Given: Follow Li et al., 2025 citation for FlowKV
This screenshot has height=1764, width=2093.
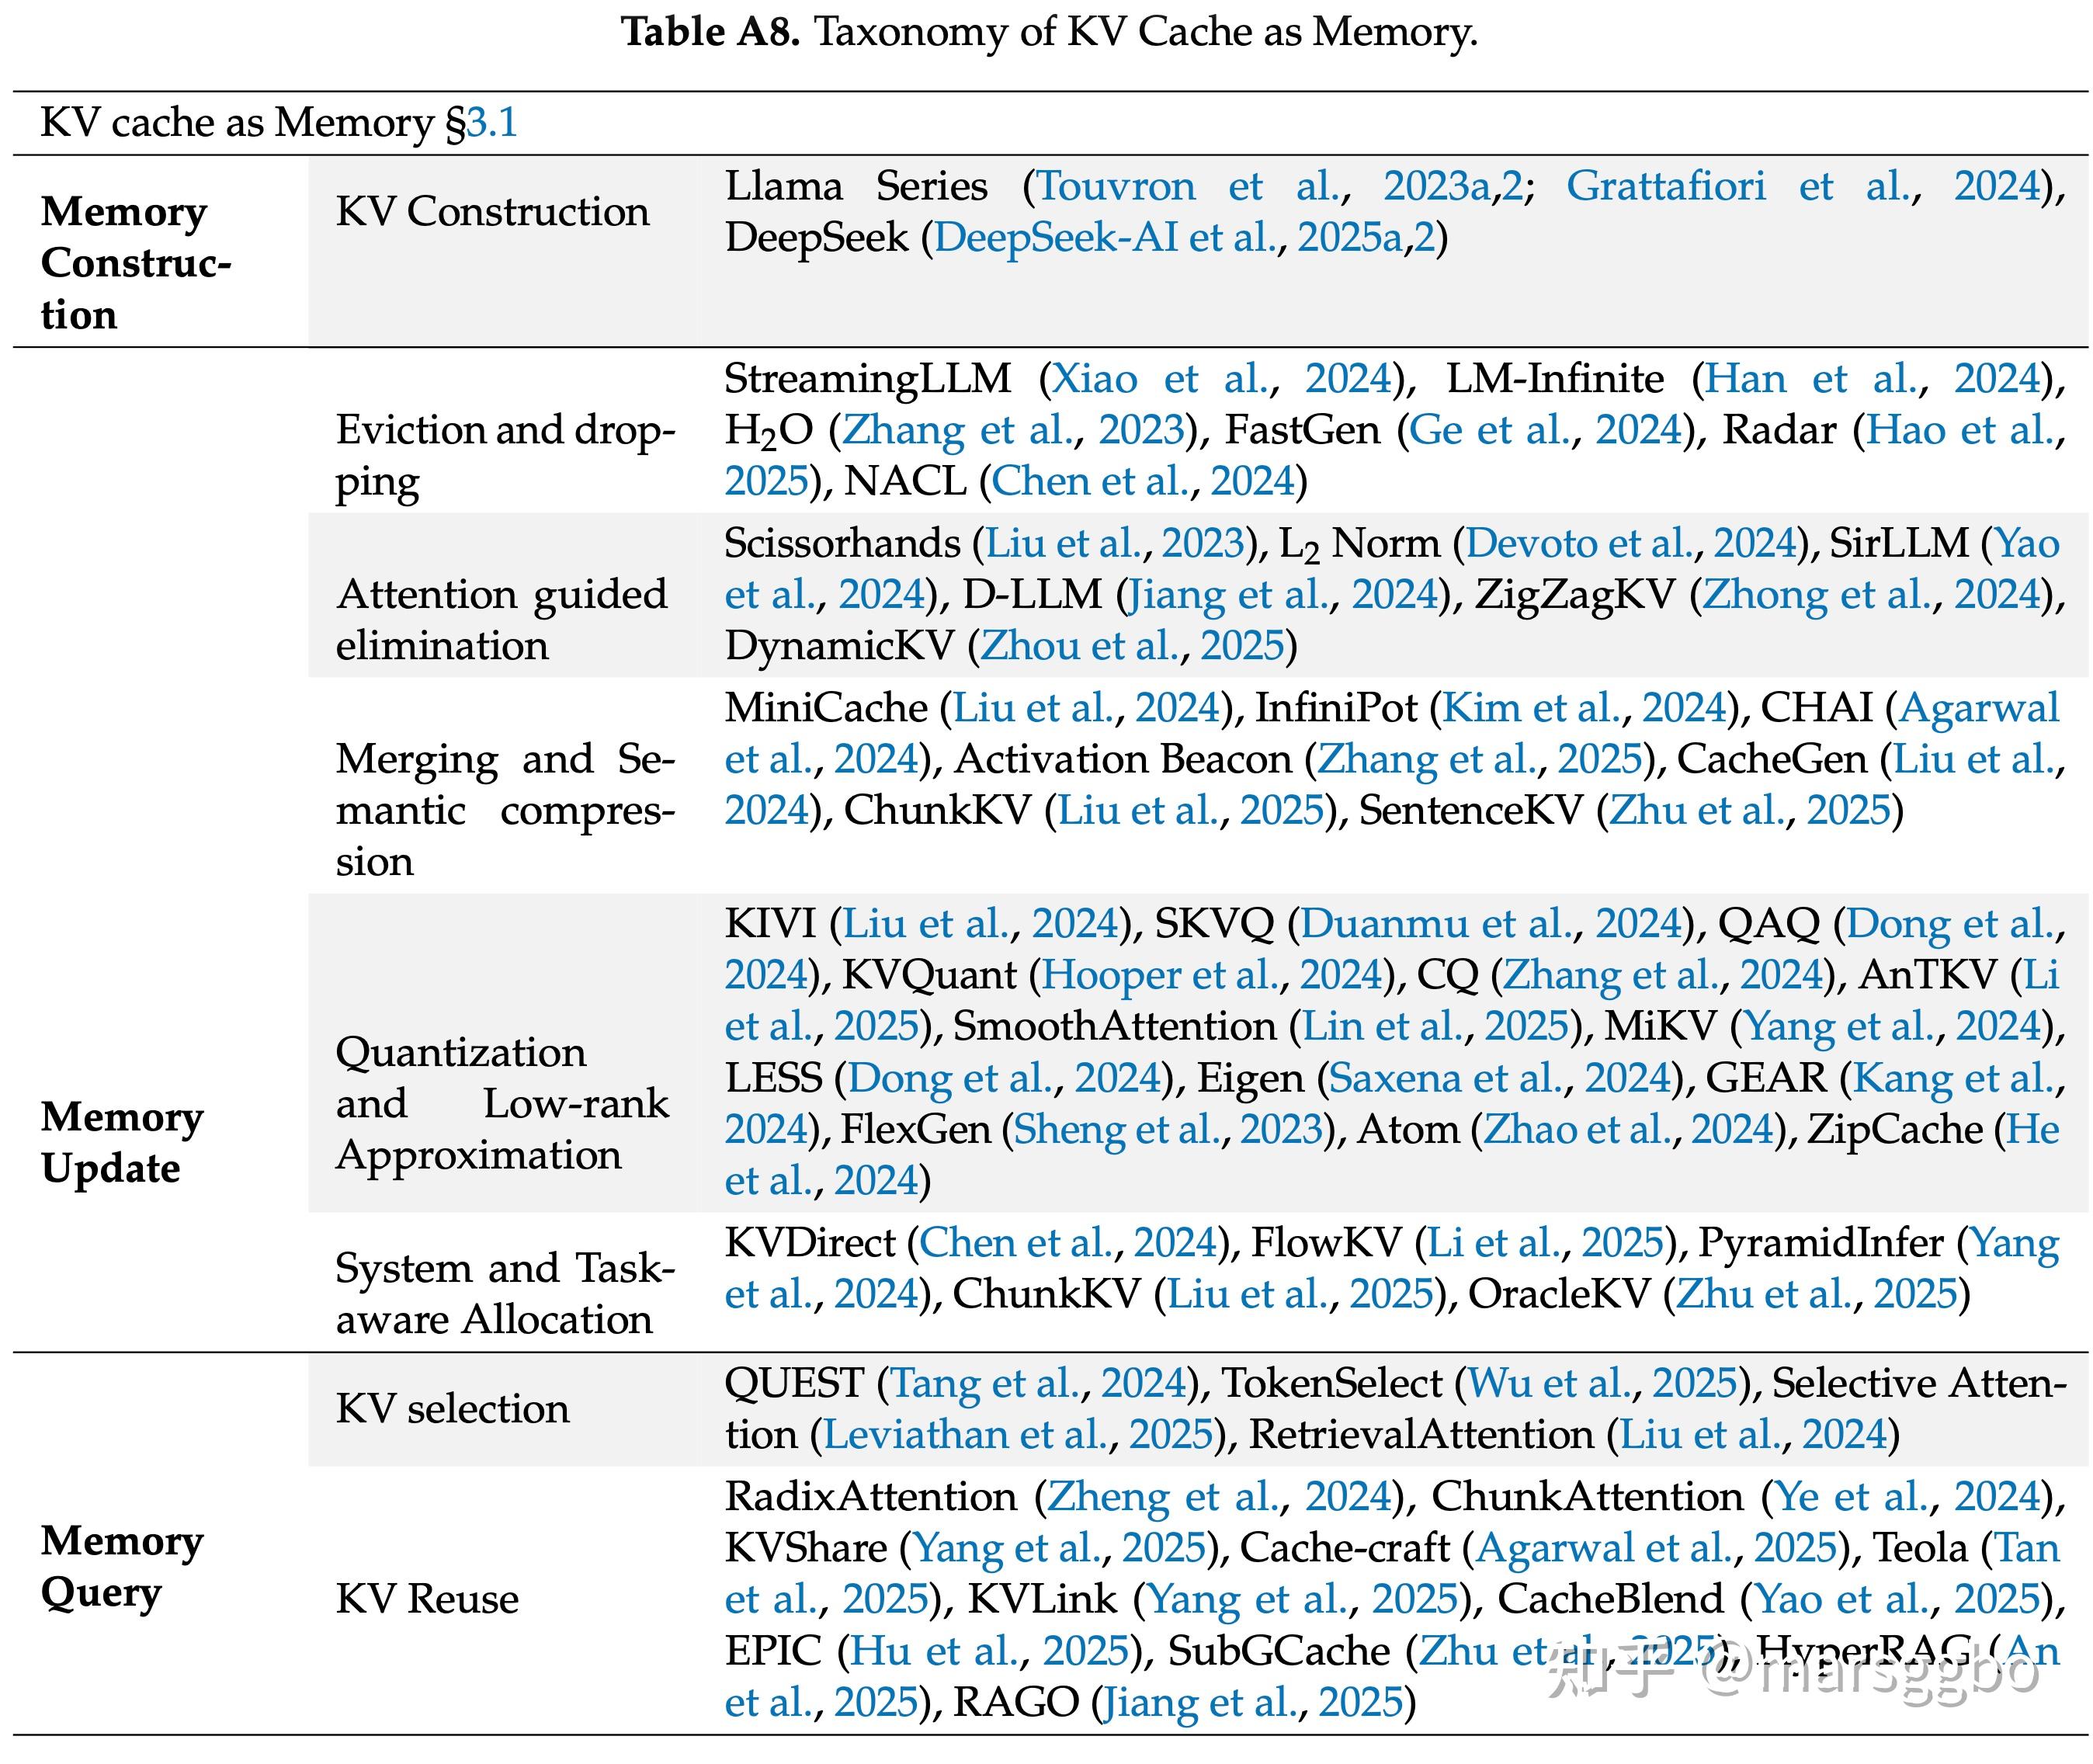Looking at the screenshot, I should coord(1544,1244).
